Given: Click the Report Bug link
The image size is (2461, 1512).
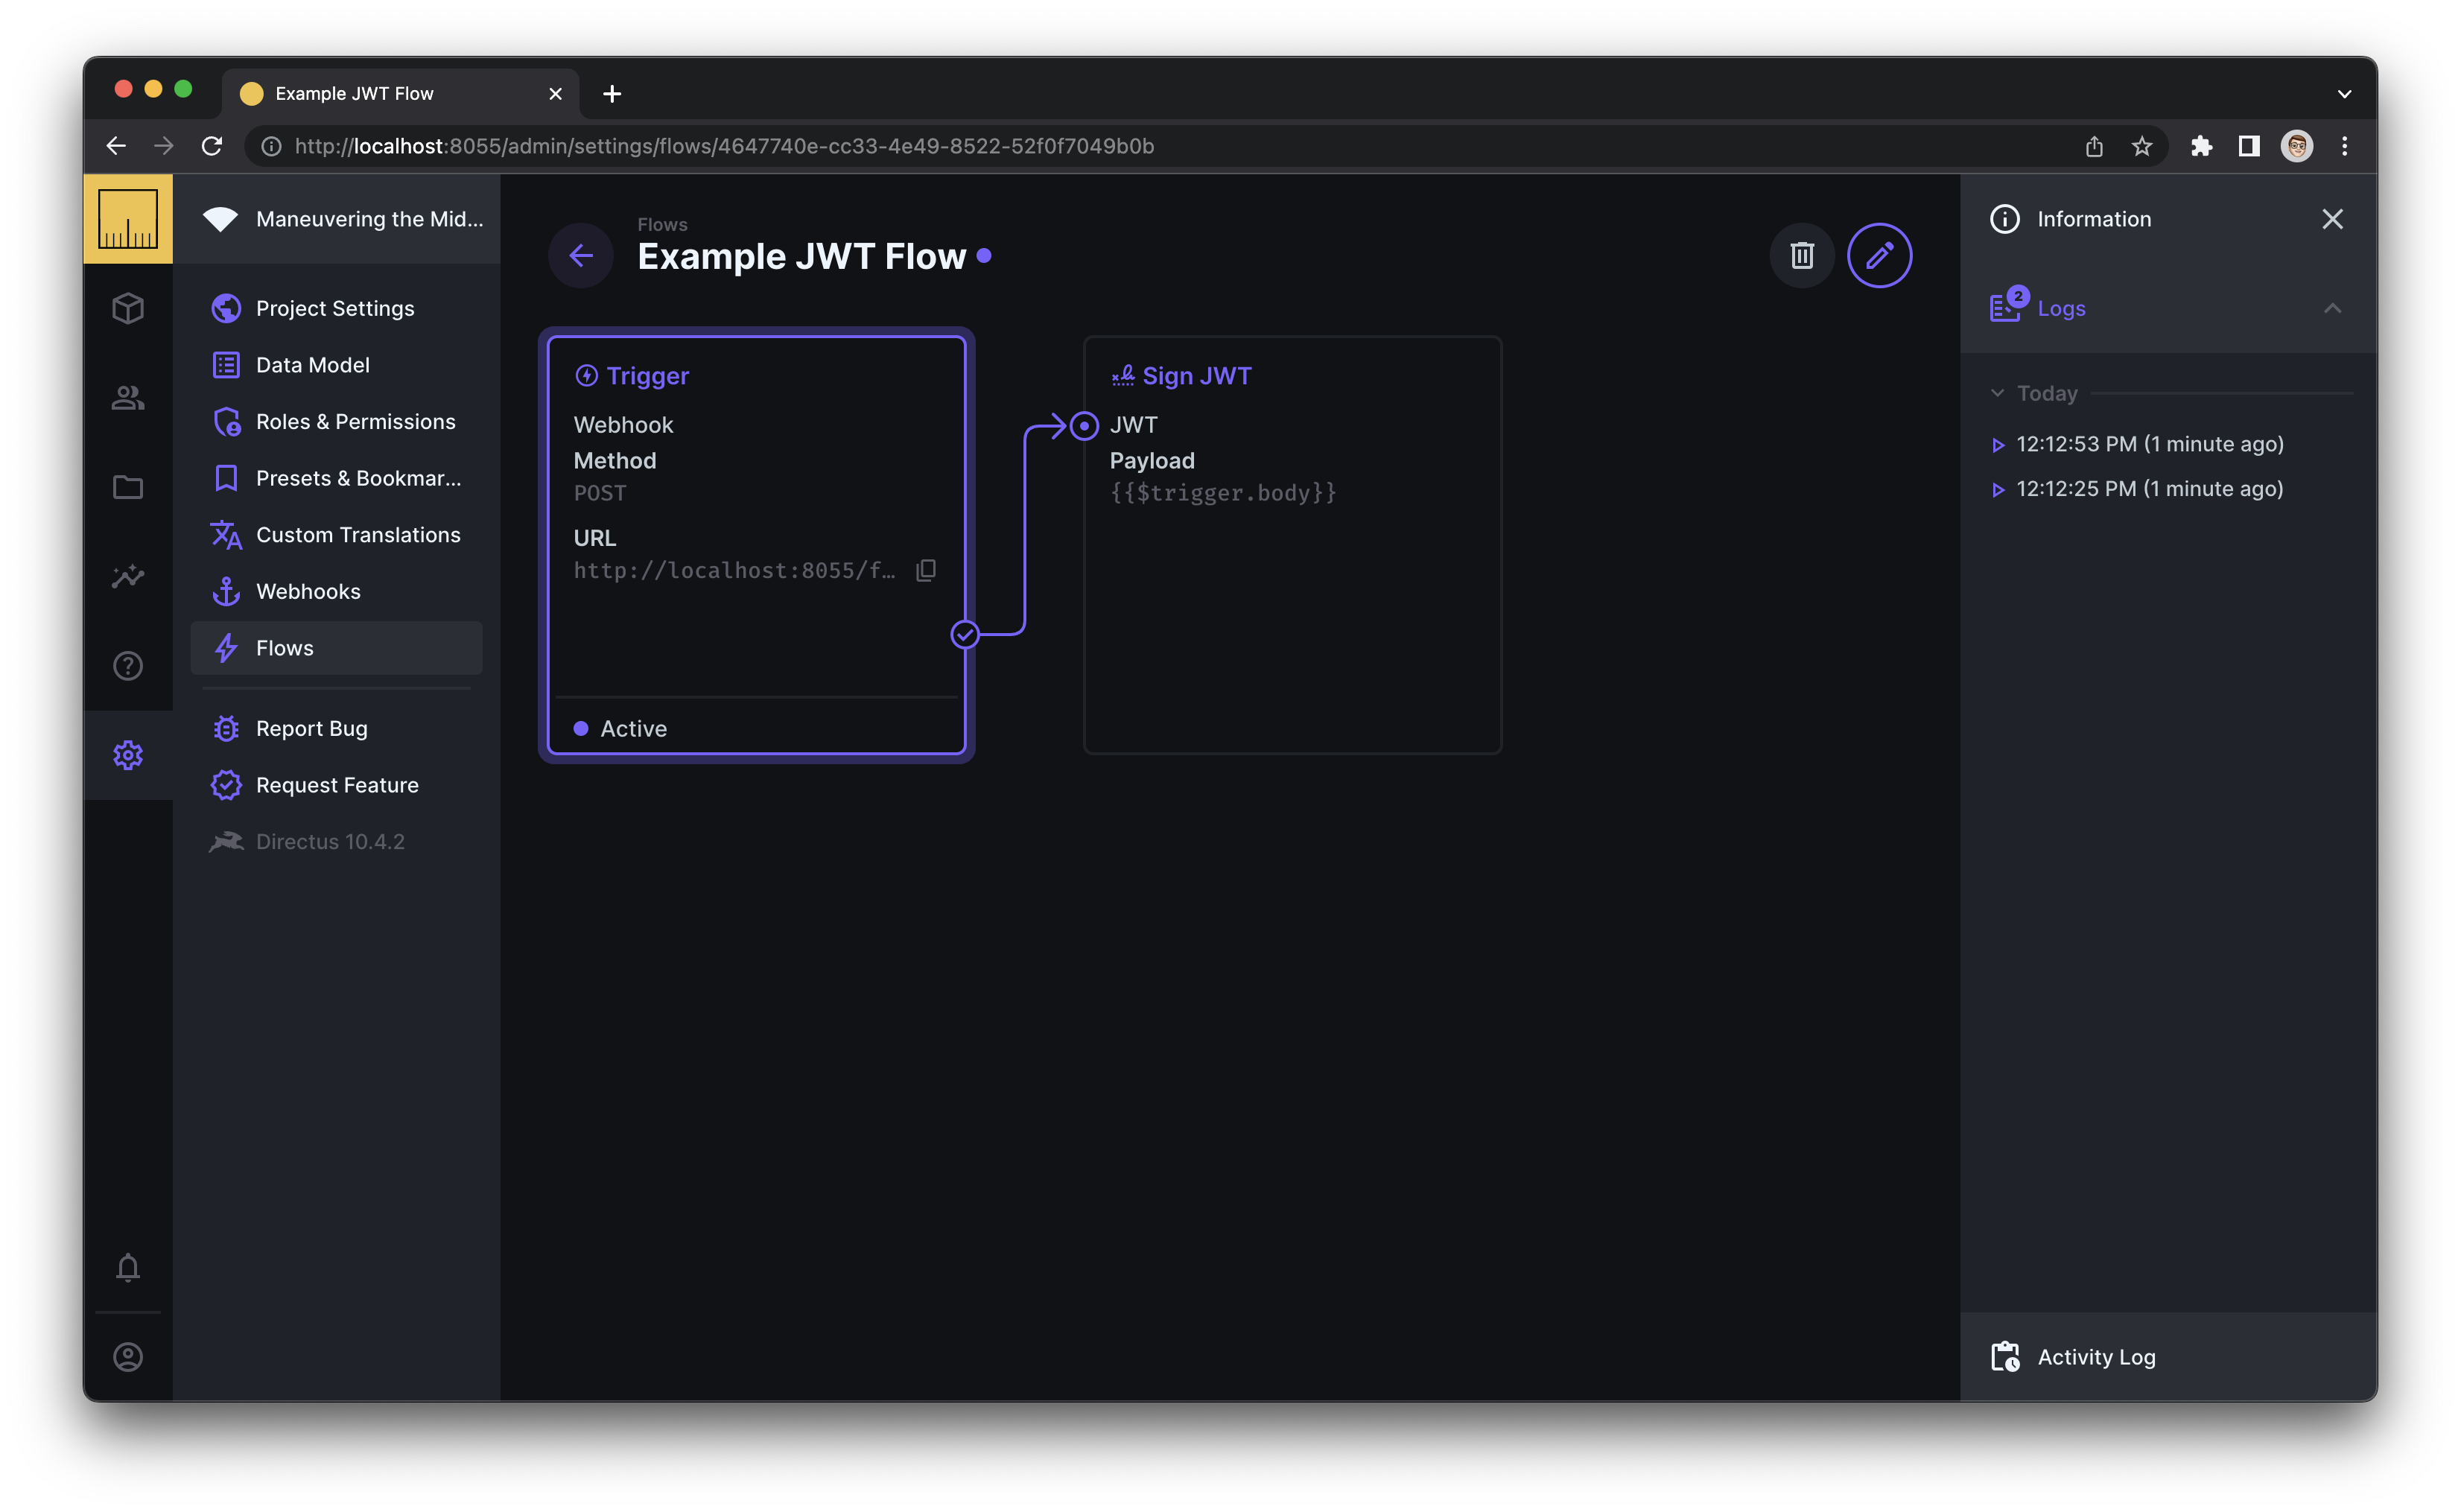Looking at the screenshot, I should point(310,728).
